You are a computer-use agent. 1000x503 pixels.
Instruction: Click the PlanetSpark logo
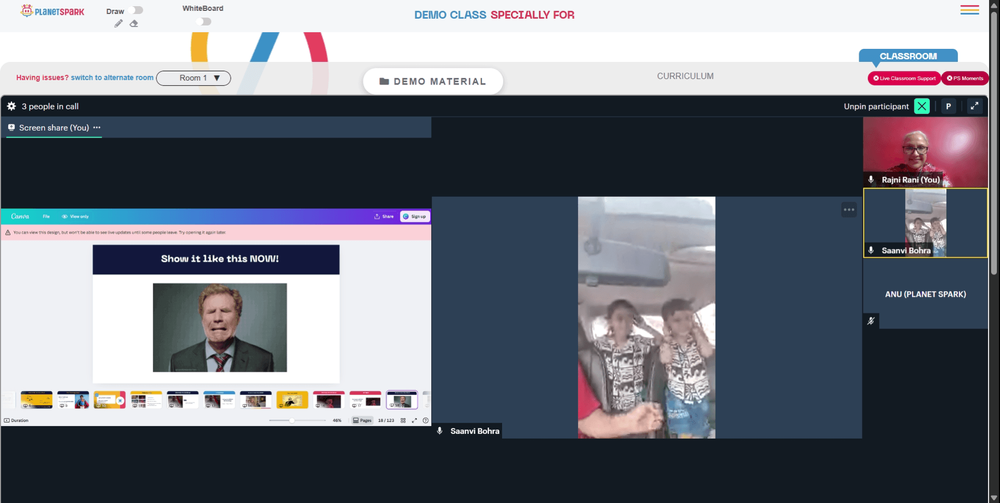52,11
